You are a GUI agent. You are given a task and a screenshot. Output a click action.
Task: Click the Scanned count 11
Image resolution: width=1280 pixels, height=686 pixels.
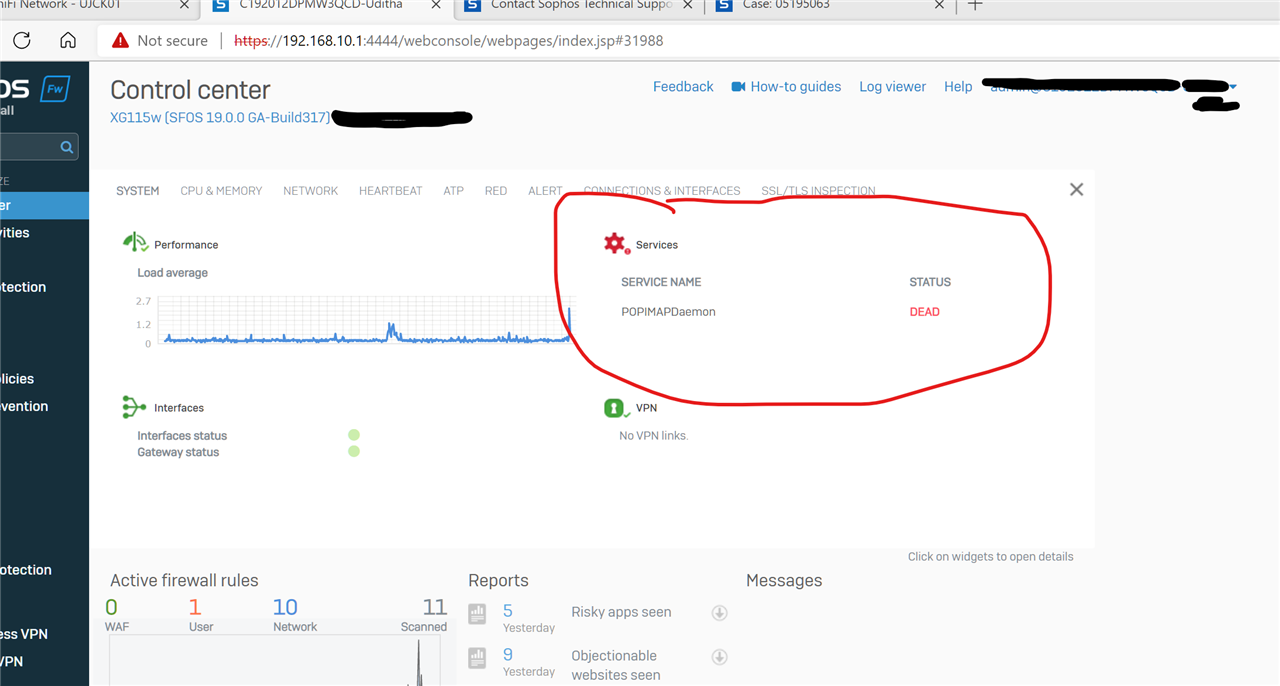[x=435, y=607]
